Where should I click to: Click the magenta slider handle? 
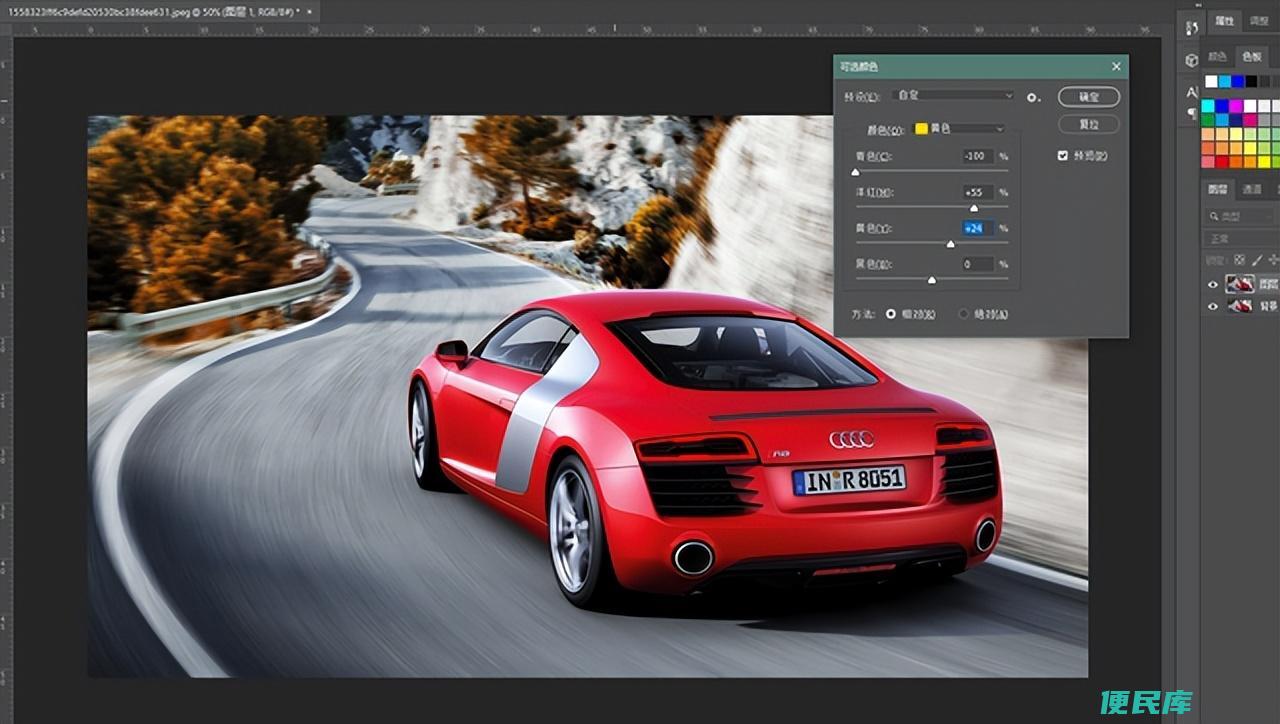pyautogui.click(x=974, y=208)
